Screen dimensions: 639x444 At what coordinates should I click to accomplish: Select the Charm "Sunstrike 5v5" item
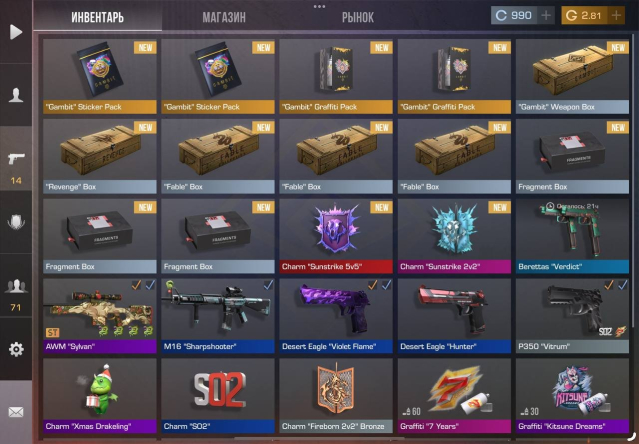click(336, 236)
